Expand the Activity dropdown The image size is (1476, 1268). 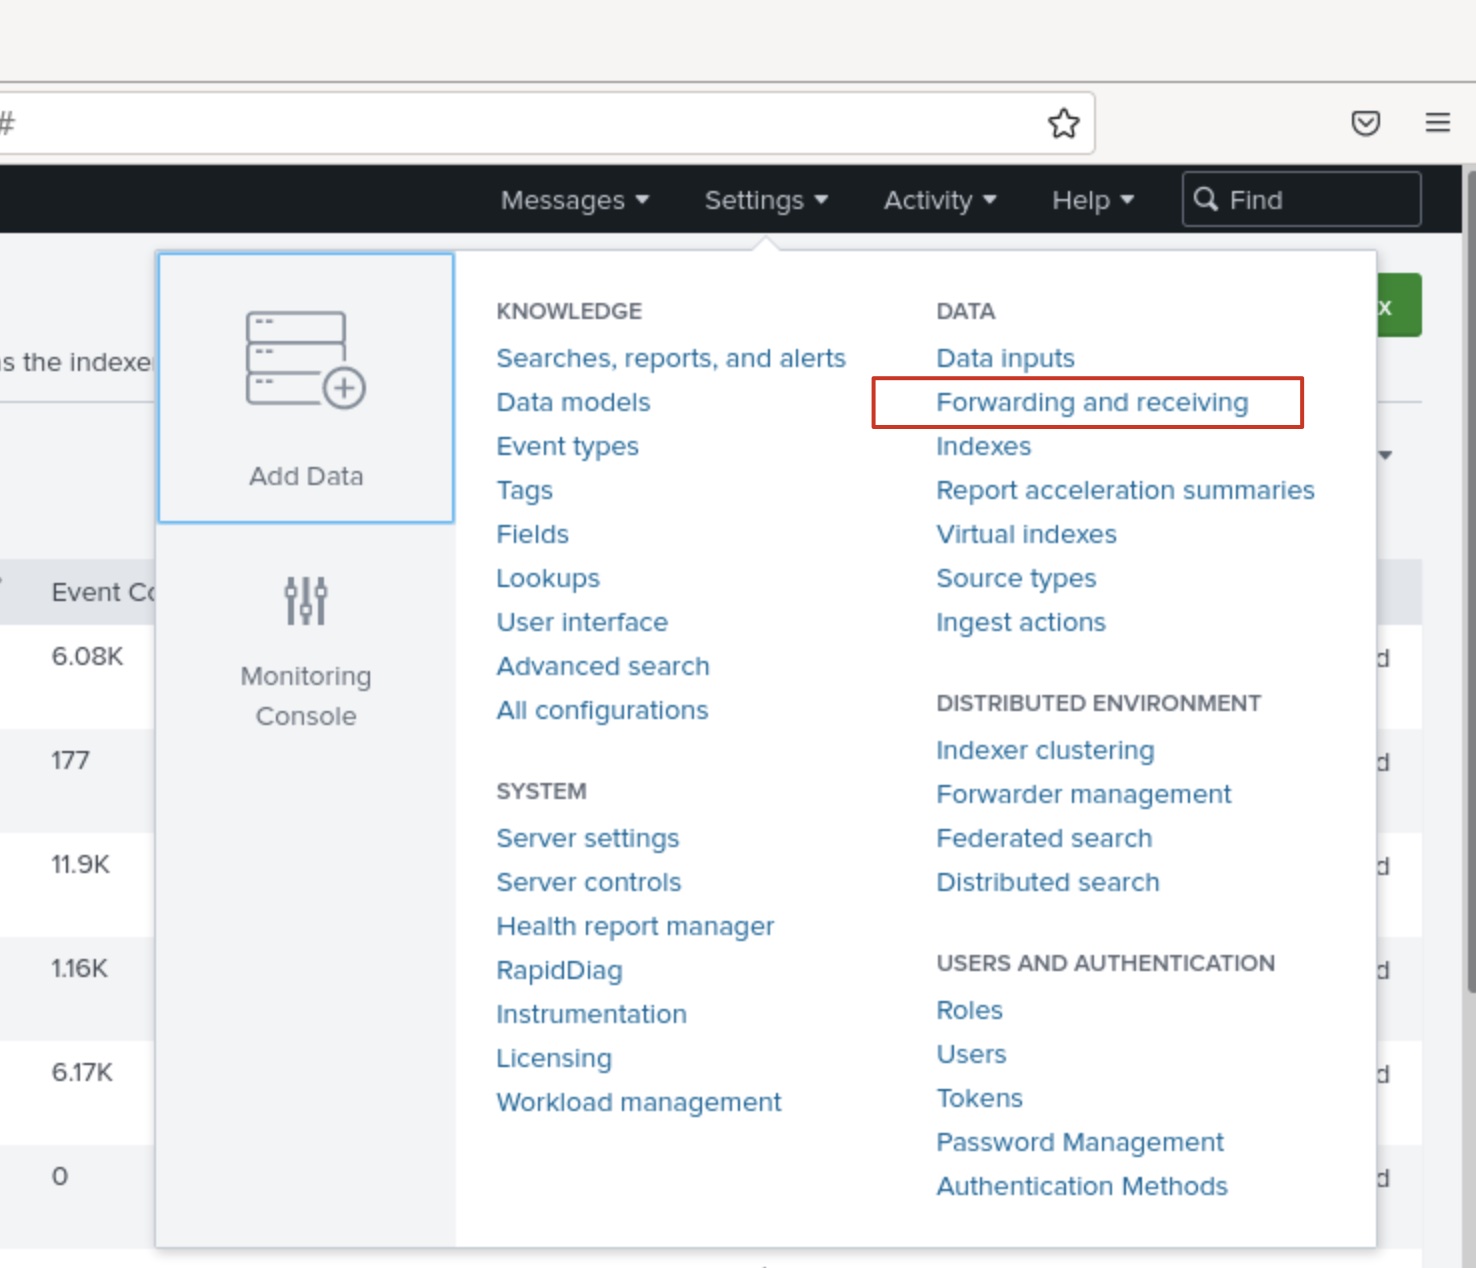(940, 200)
